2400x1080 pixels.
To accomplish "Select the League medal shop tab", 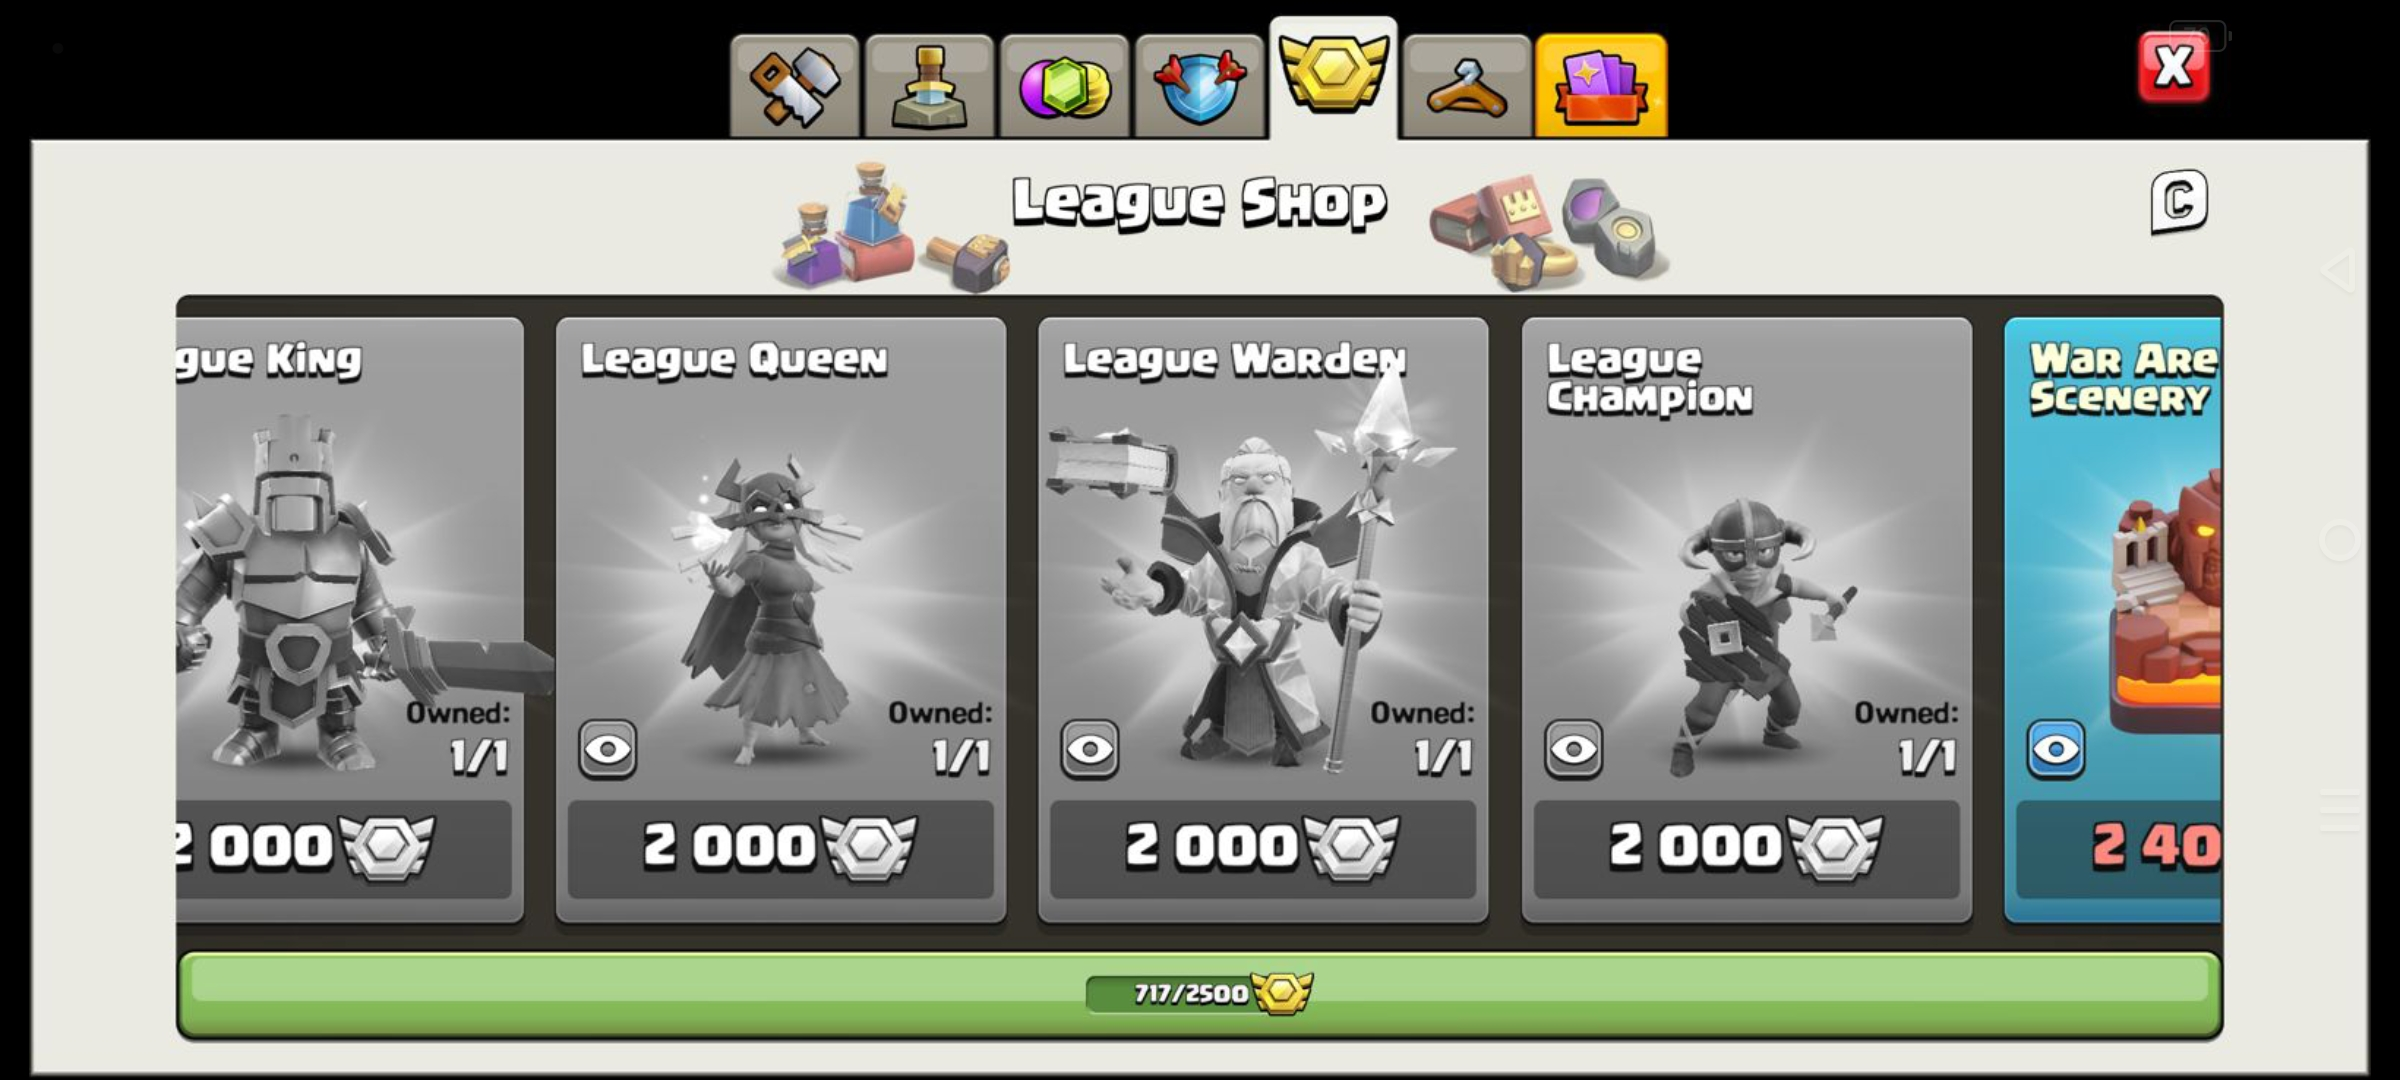I will pyautogui.click(x=1333, y=78).
